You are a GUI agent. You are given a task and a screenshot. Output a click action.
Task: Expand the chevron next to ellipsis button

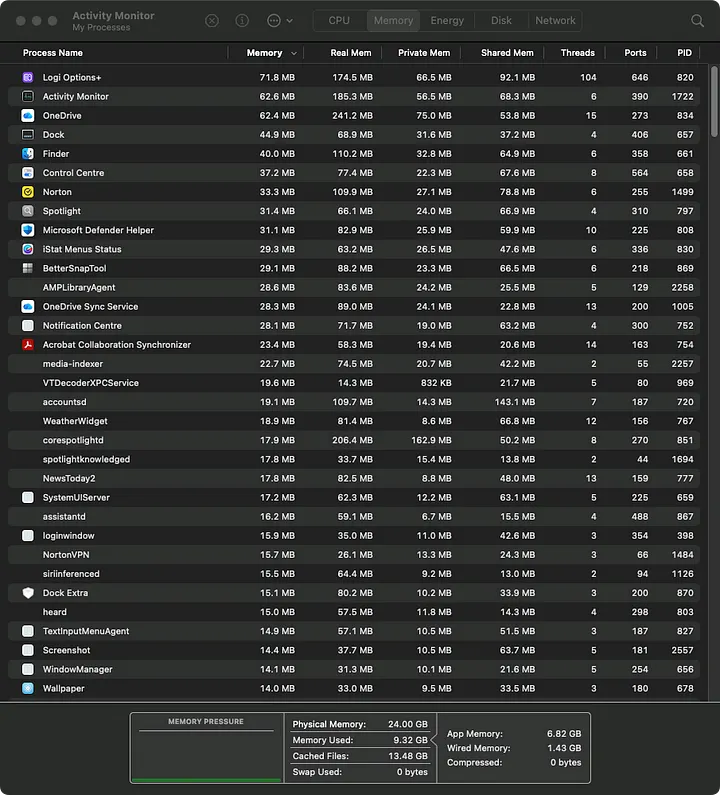pos(290,21)
